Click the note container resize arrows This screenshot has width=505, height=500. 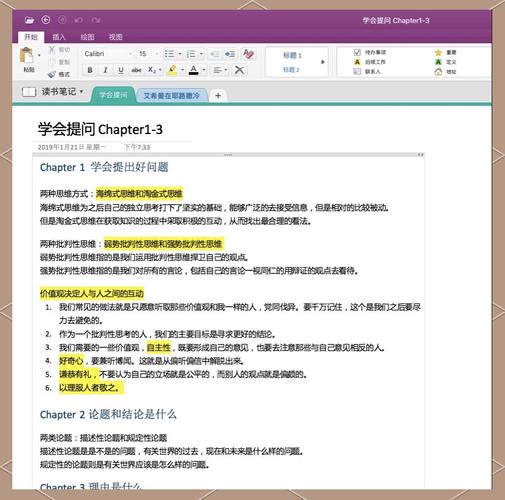[420, 155]
